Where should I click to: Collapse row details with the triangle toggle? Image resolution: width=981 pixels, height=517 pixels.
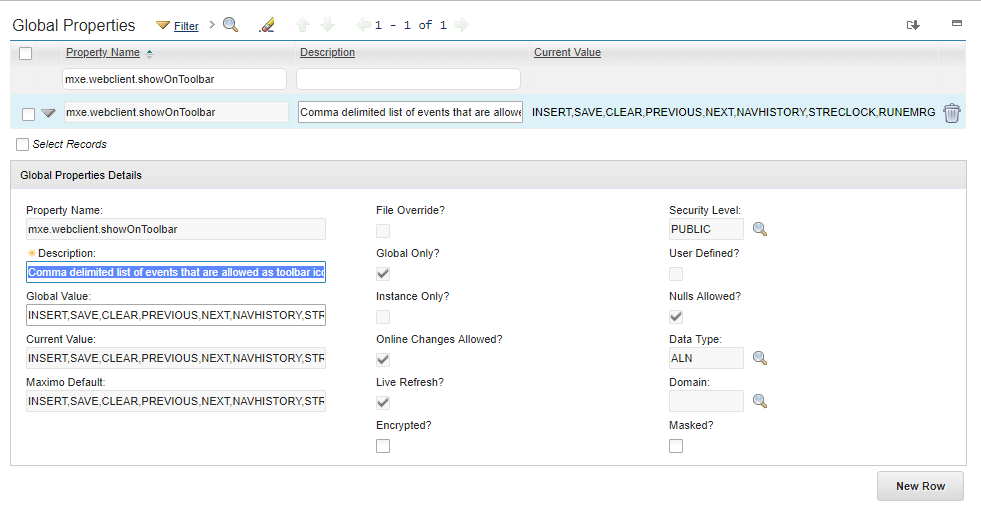(48, 113)
